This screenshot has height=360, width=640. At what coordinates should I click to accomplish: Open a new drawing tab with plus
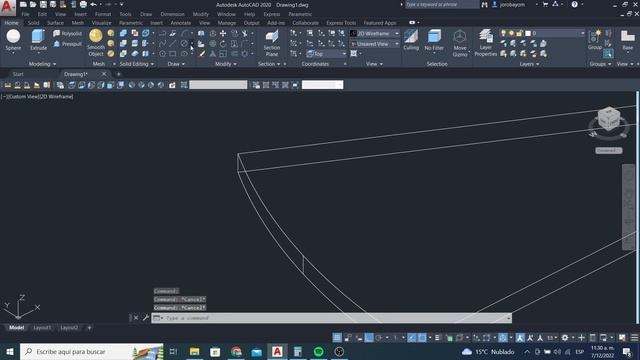point(118,74)
